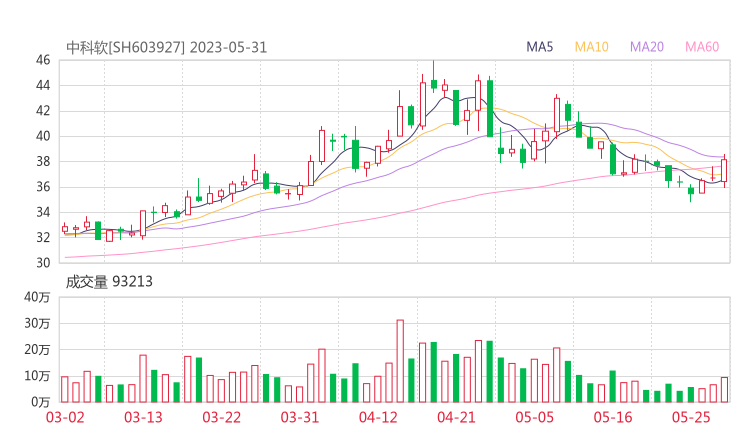Click the 40万 volume axis label

pos(37,297)
